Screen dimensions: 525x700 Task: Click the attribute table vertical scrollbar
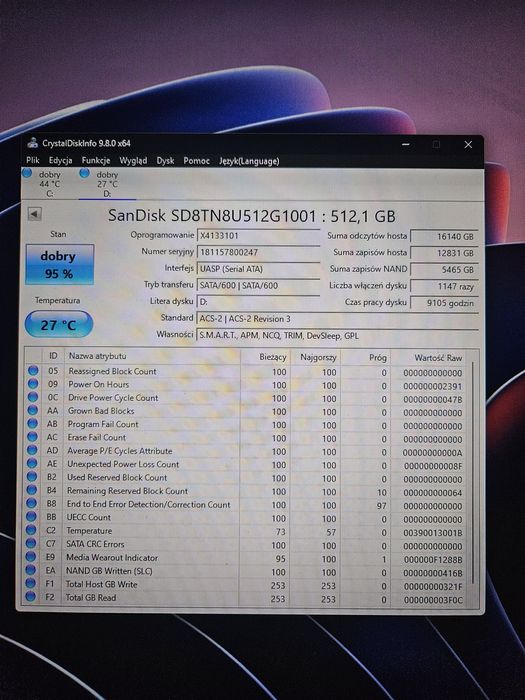click(x=472, y=473)
